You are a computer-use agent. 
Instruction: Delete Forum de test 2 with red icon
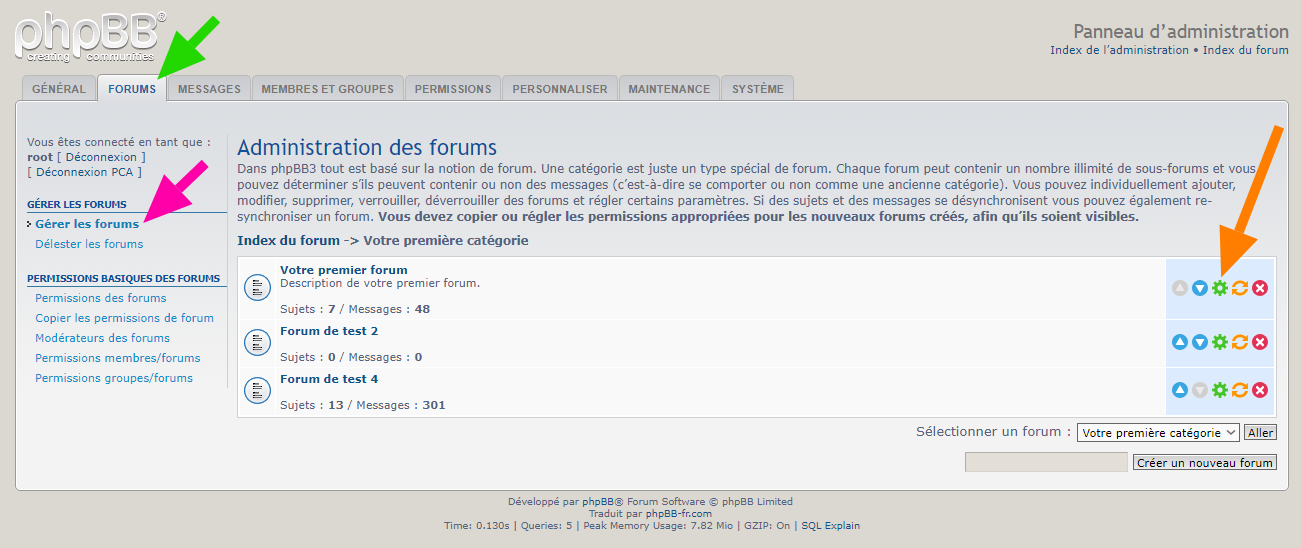[1260, 342]
